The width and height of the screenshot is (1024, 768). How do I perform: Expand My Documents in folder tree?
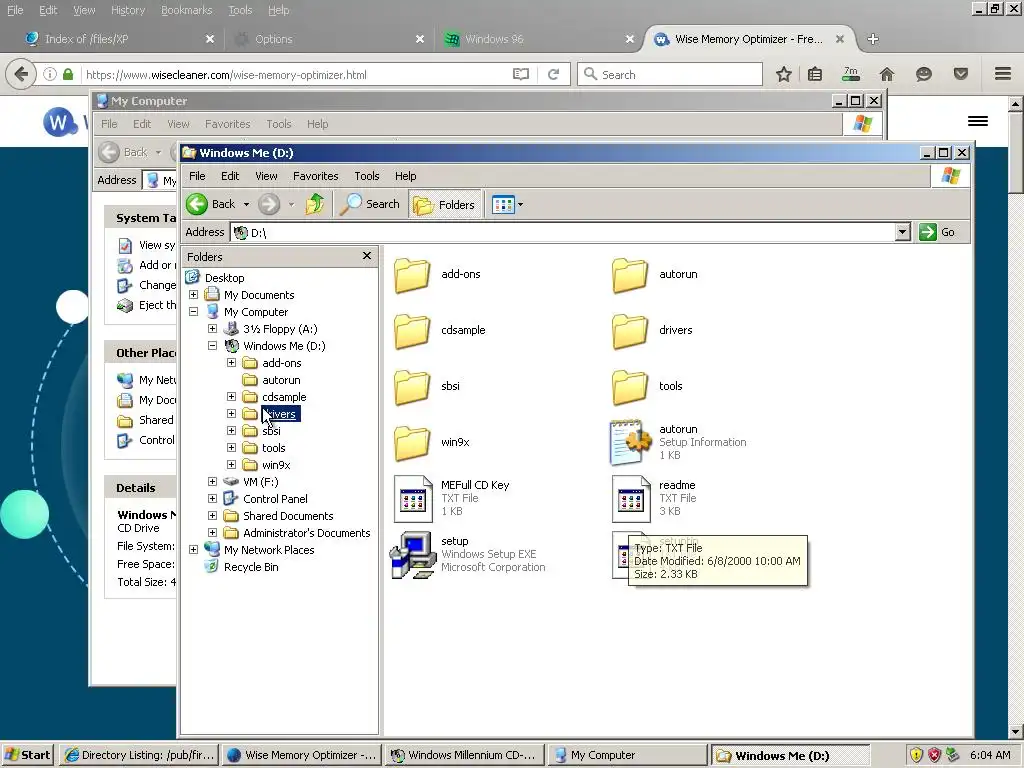coord(193,295)
